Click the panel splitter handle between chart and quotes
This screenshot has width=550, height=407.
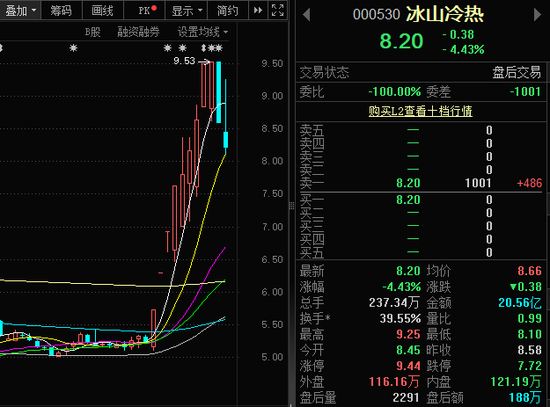[x=291, y=206]
